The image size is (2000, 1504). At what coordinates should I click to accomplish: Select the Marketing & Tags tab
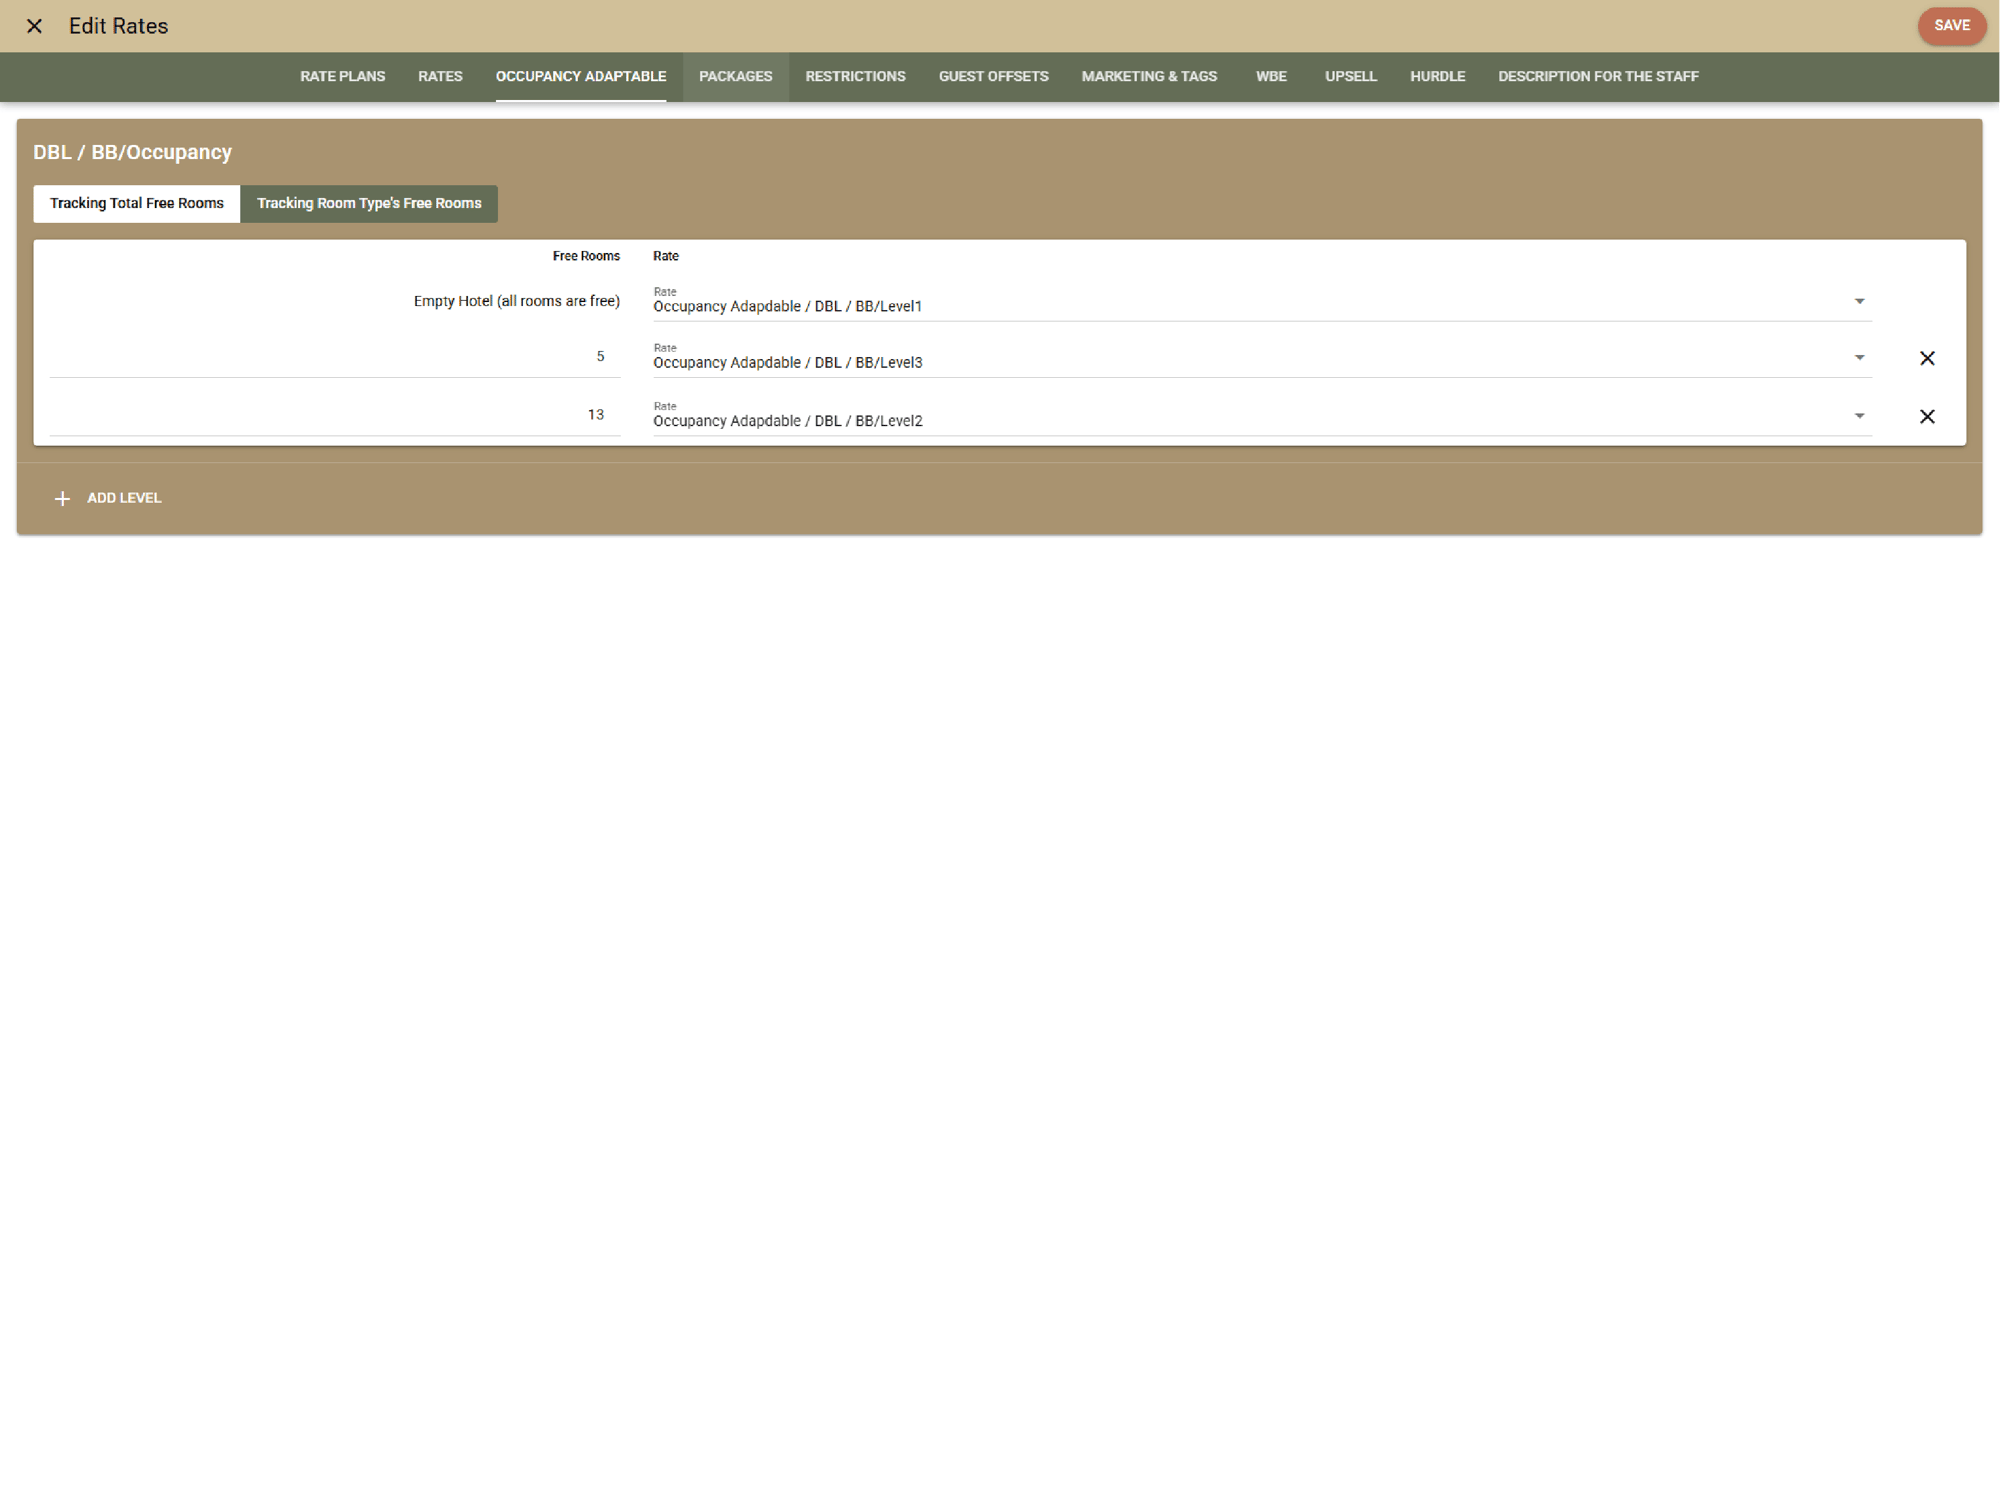(1149, 76)
